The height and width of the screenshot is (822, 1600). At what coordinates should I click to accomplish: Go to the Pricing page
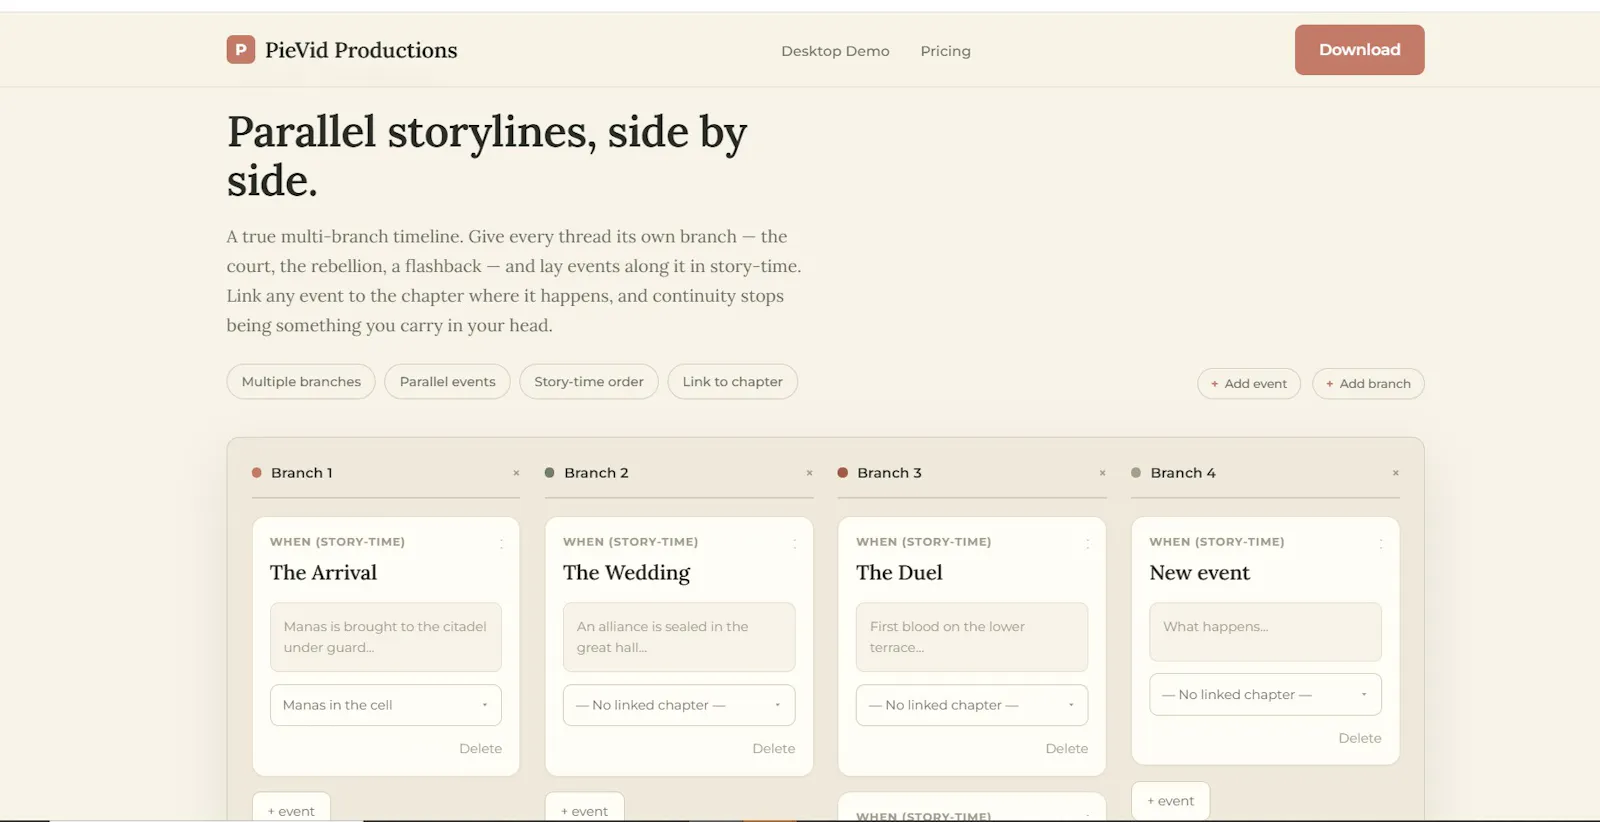pyautogui.click(x=945, y=51)
